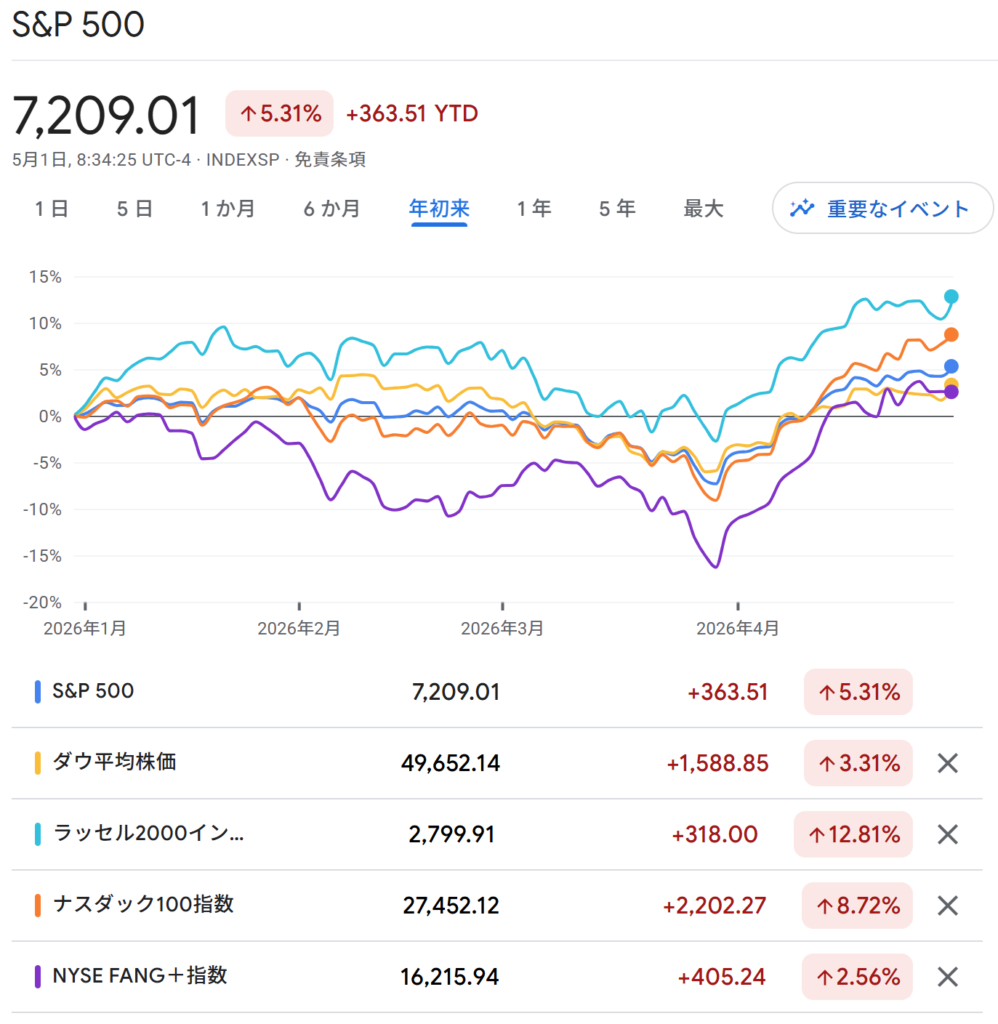Switch to the 1日 time range
998x1024 pixels.
[51, 208]
